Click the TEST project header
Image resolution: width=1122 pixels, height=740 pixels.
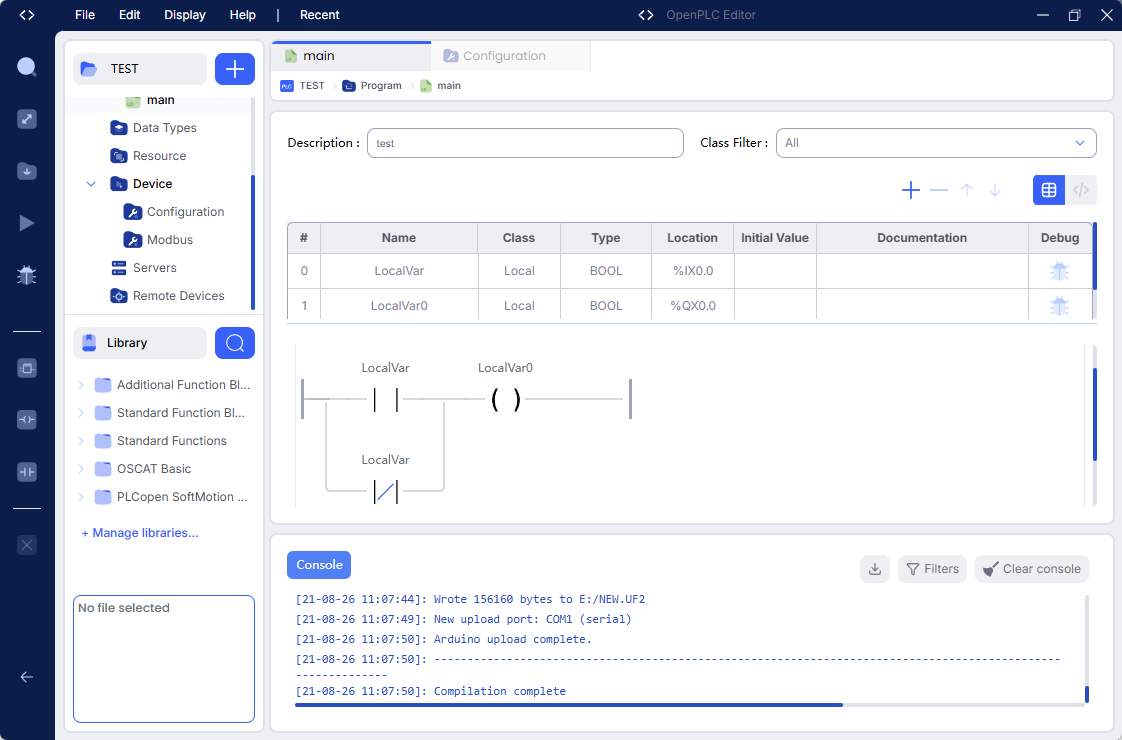[x=140, y=69]
